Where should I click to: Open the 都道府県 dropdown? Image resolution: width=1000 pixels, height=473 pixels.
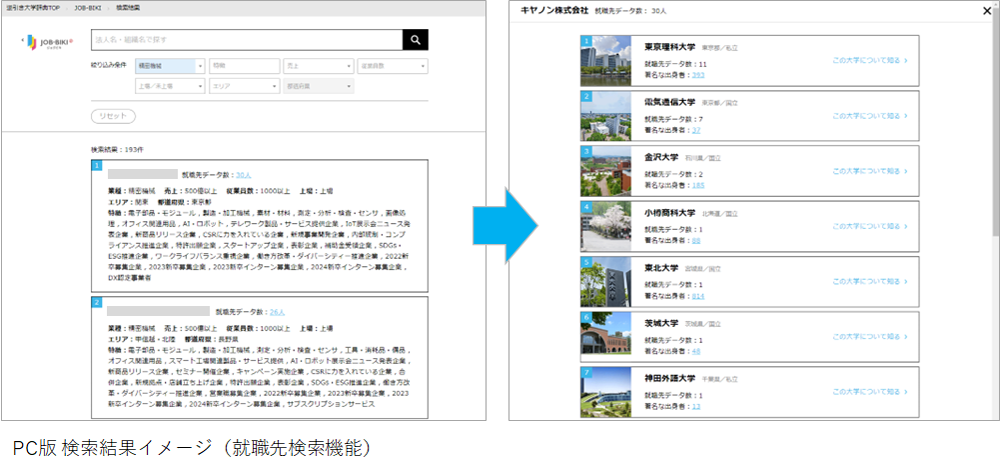pos(318,86)
